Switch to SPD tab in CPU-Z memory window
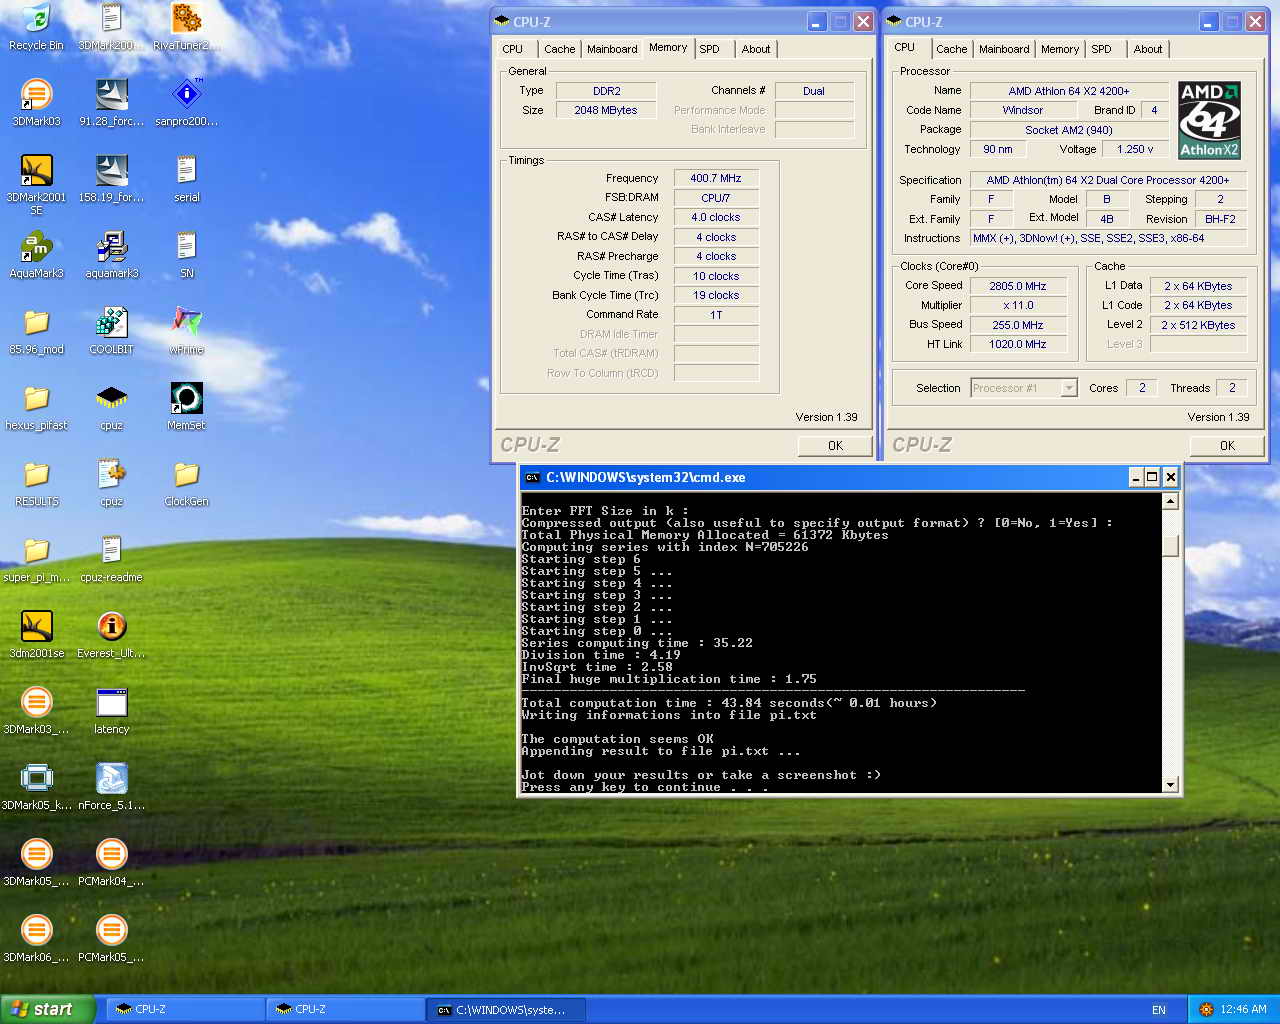1280x1024 pixels. [709, 49]
